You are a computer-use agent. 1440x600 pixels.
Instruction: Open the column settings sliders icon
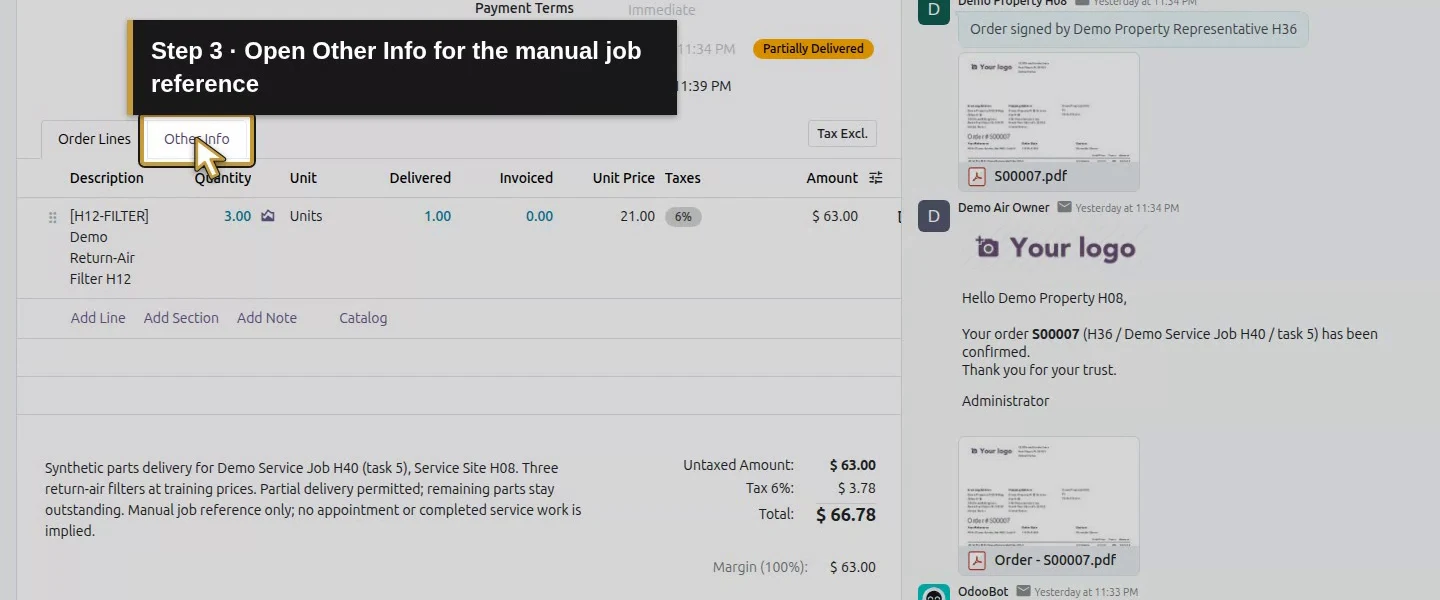click(876, 178)
